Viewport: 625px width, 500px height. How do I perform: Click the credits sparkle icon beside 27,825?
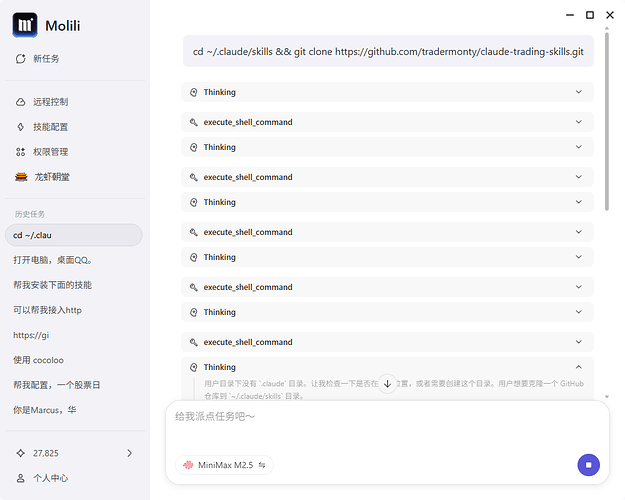pos(21,453)
